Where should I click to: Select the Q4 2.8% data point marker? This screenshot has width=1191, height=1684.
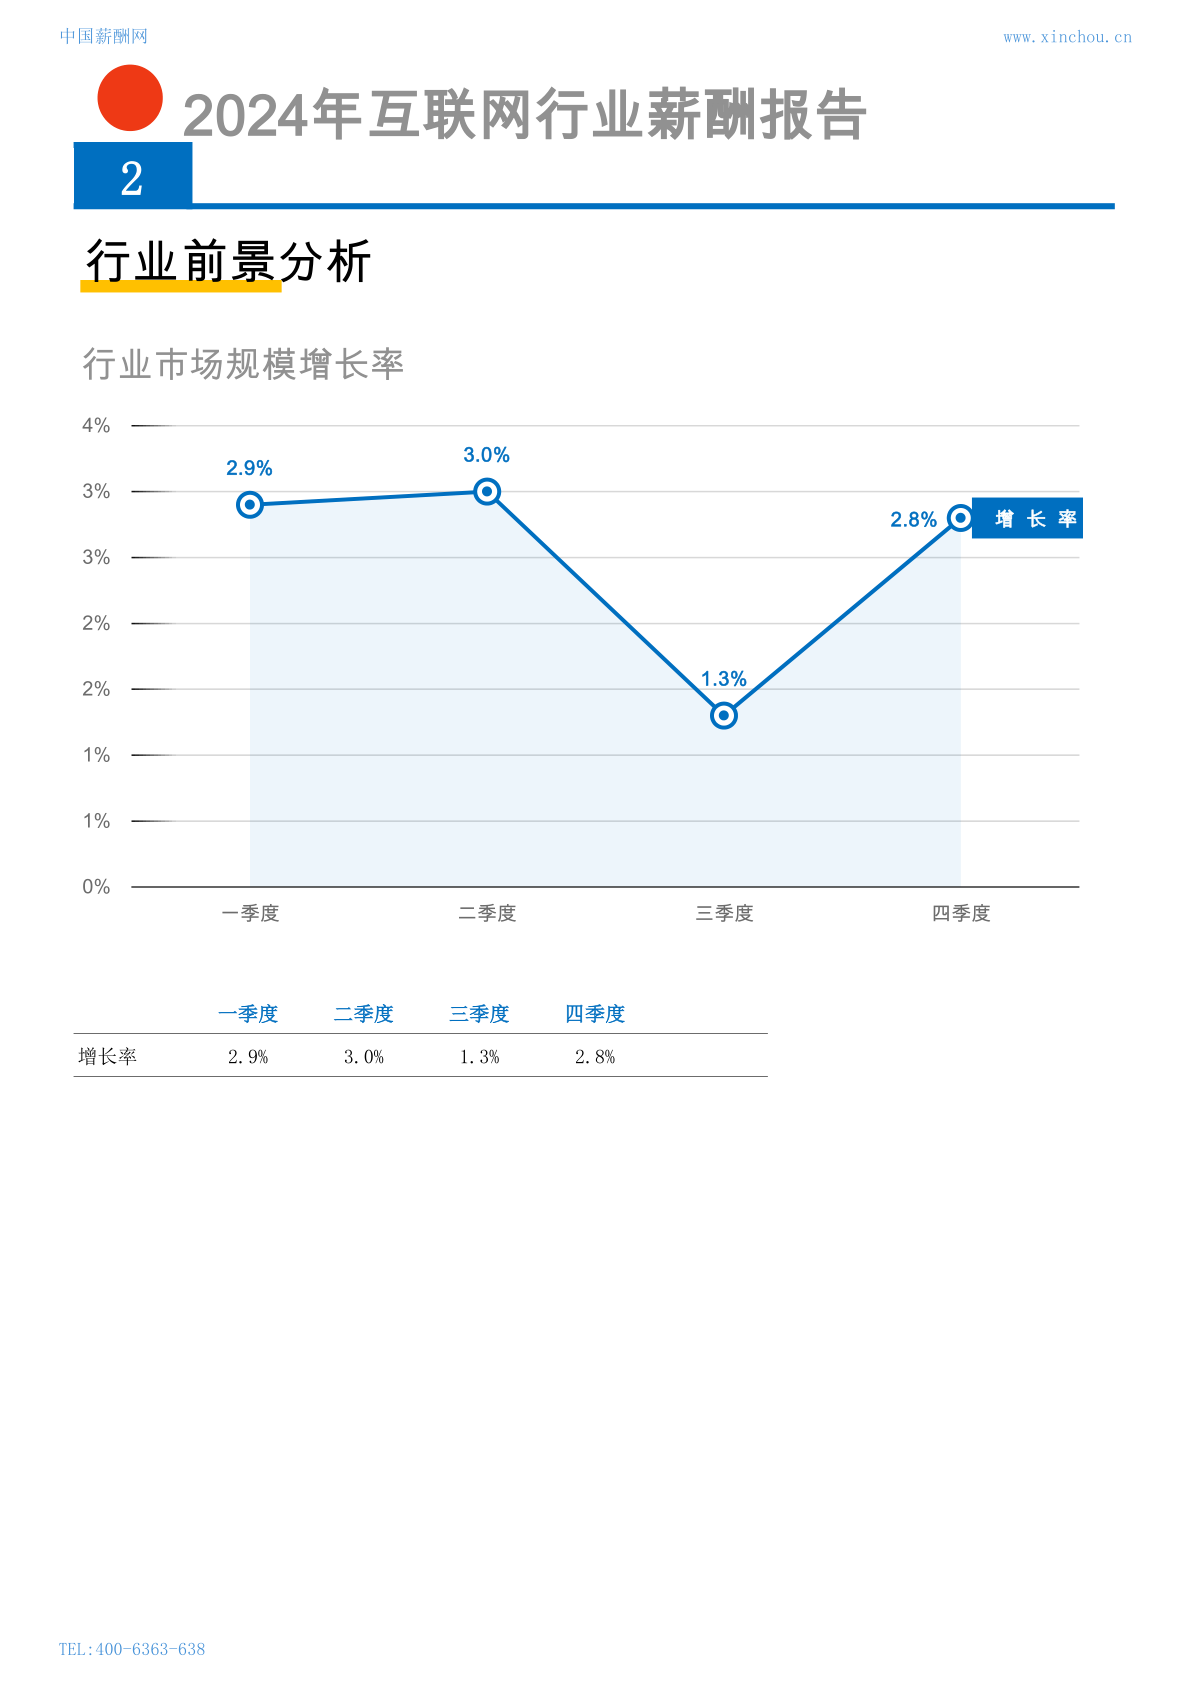960,518
